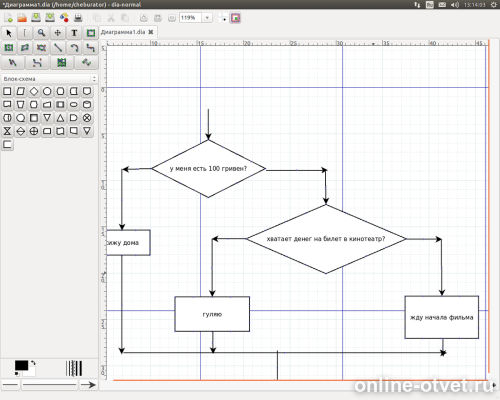
Task: Click the Print diagram icon
Action: coord(78,18)
